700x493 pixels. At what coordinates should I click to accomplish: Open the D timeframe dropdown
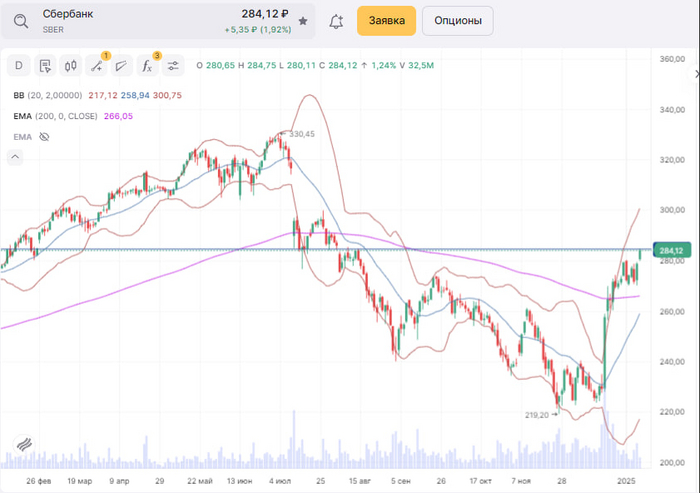pyautogui.click(x=19, y=66)
